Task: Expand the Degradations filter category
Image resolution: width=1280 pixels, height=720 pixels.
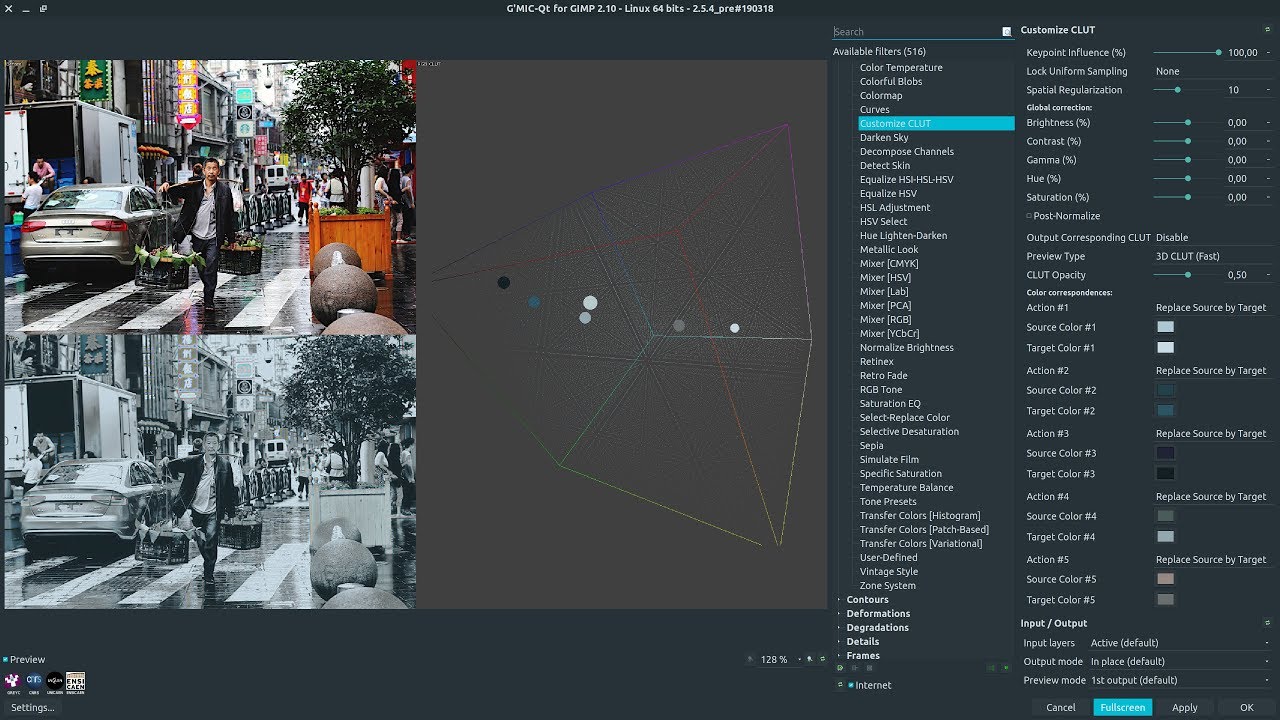Action: [840, 628]
